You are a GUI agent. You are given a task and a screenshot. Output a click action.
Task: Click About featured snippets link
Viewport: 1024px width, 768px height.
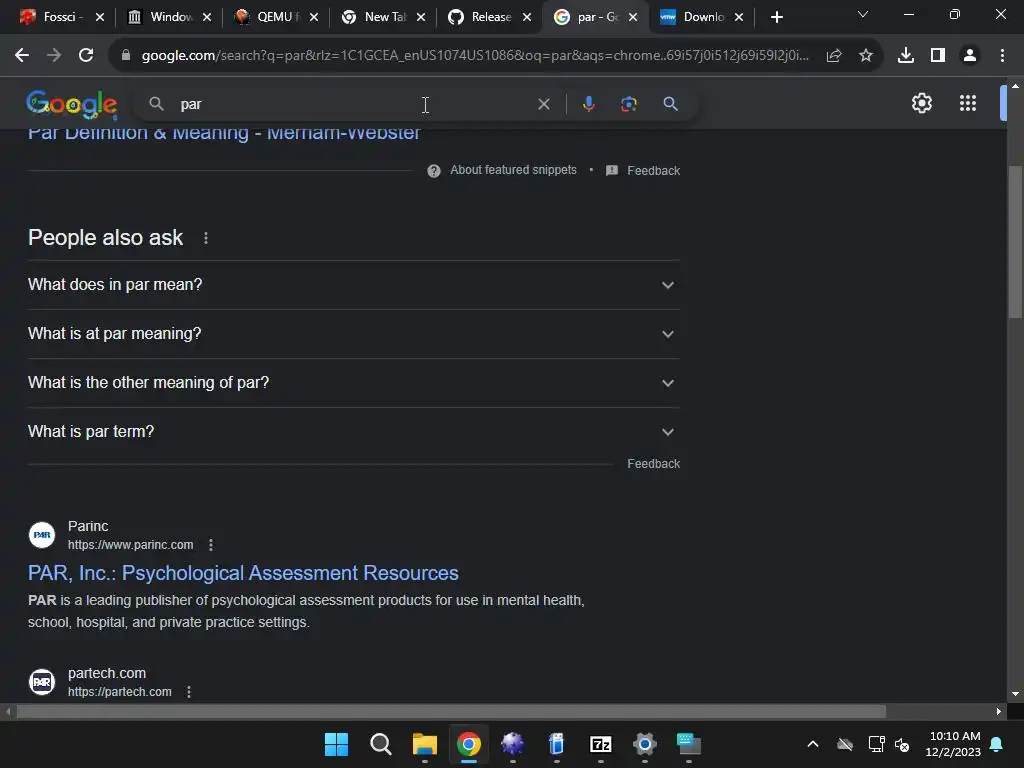coord(513,170)
